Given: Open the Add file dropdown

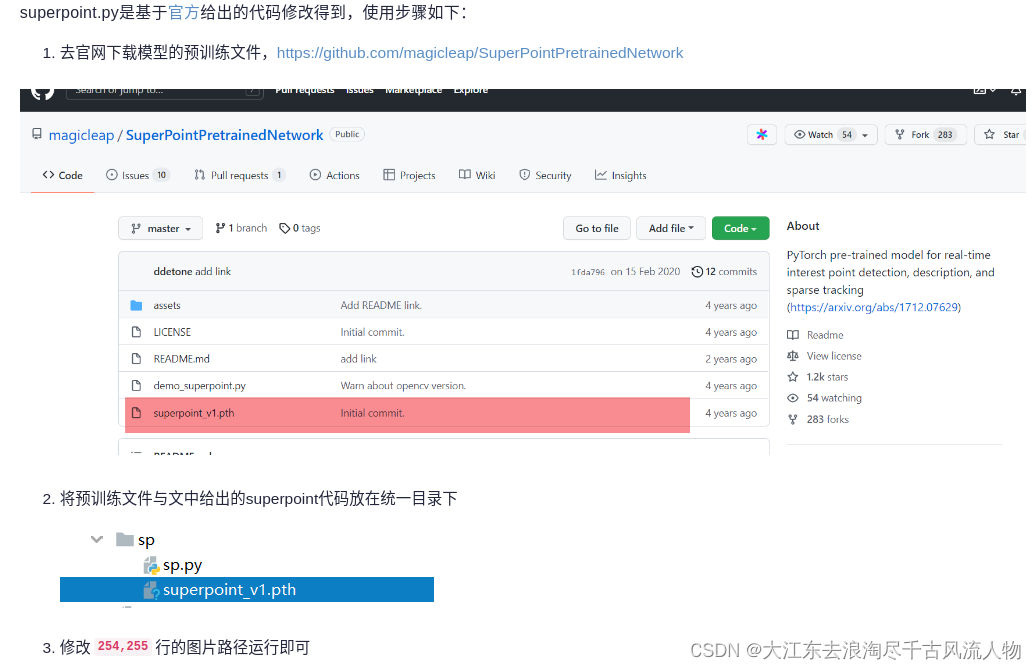Looking at the screenshot, I should click(671, 228).
